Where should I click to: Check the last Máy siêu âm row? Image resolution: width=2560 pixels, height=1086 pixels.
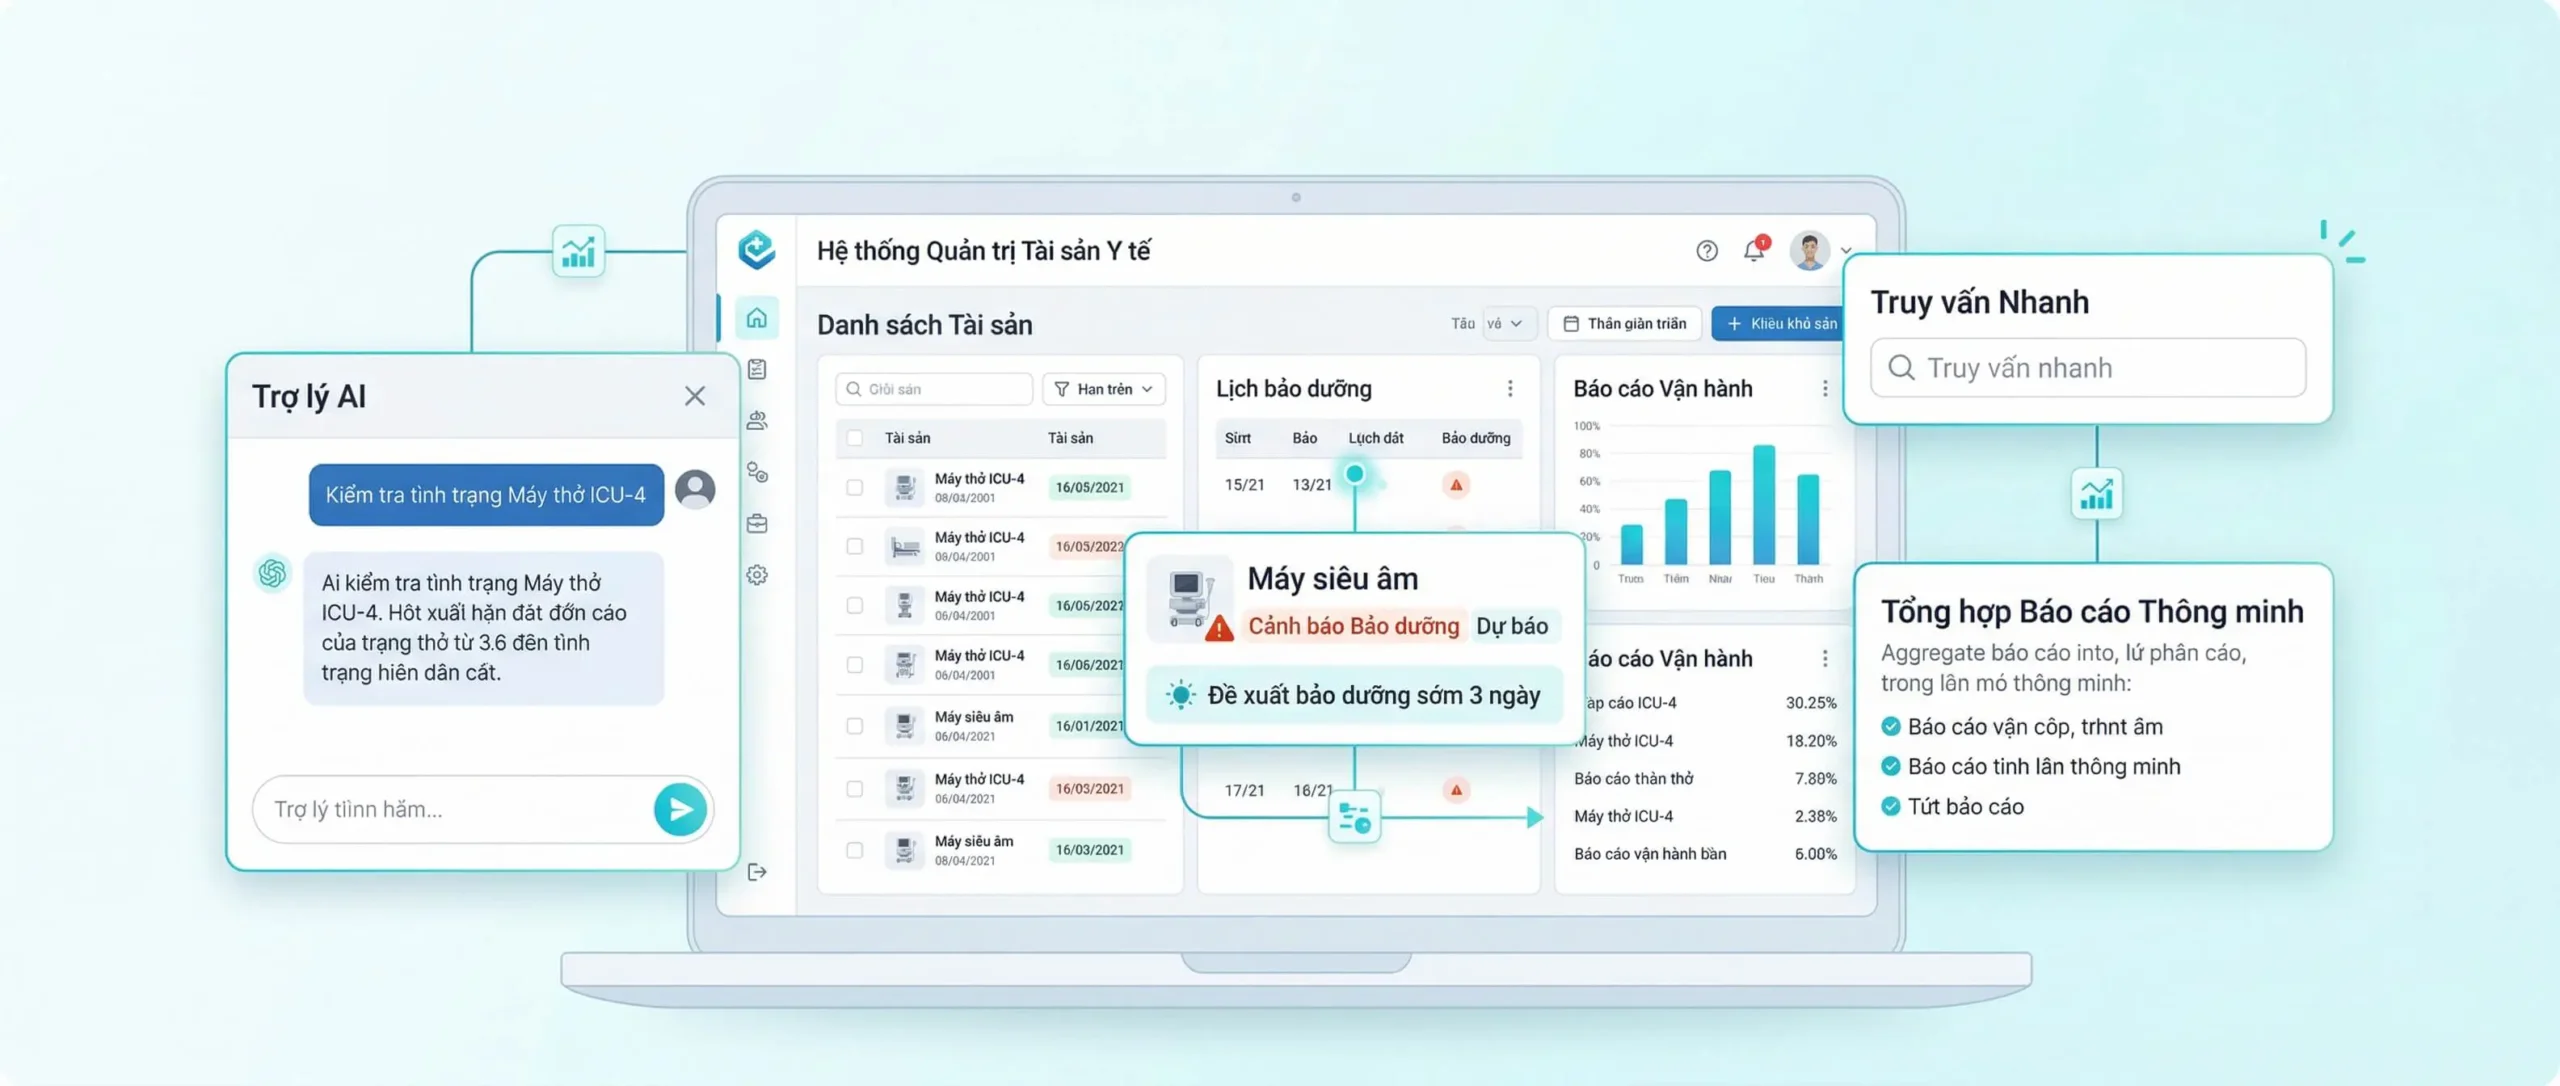tap(854, 850)
